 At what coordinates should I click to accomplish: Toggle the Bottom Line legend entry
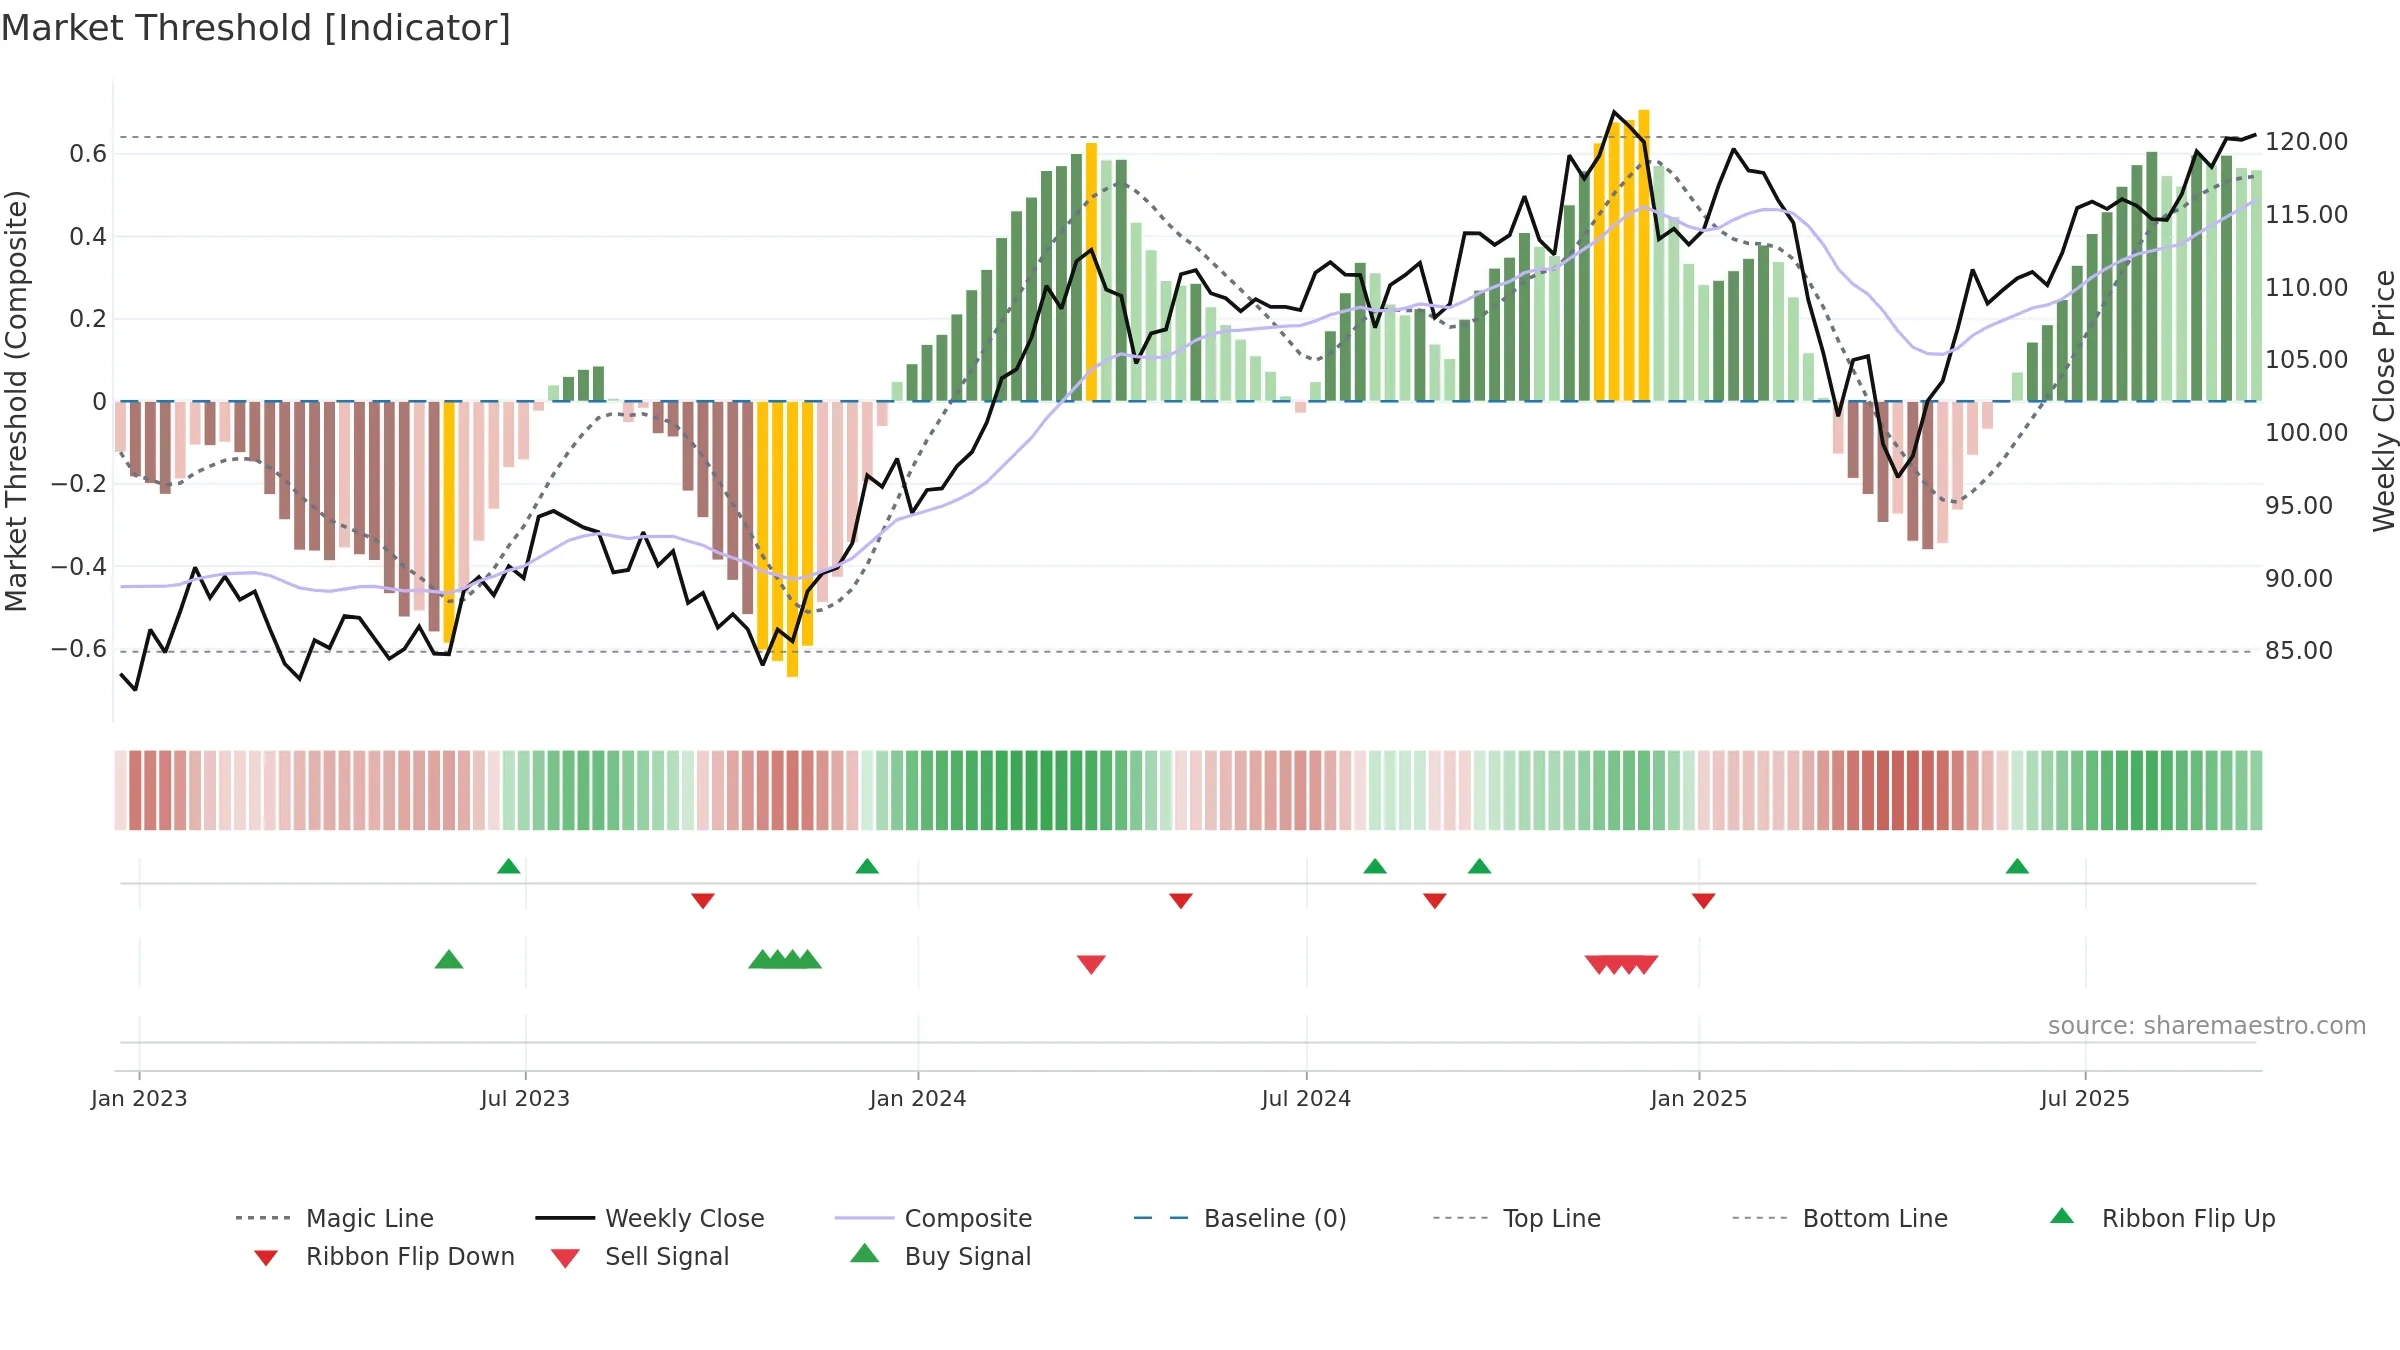click(1840, 1218)
